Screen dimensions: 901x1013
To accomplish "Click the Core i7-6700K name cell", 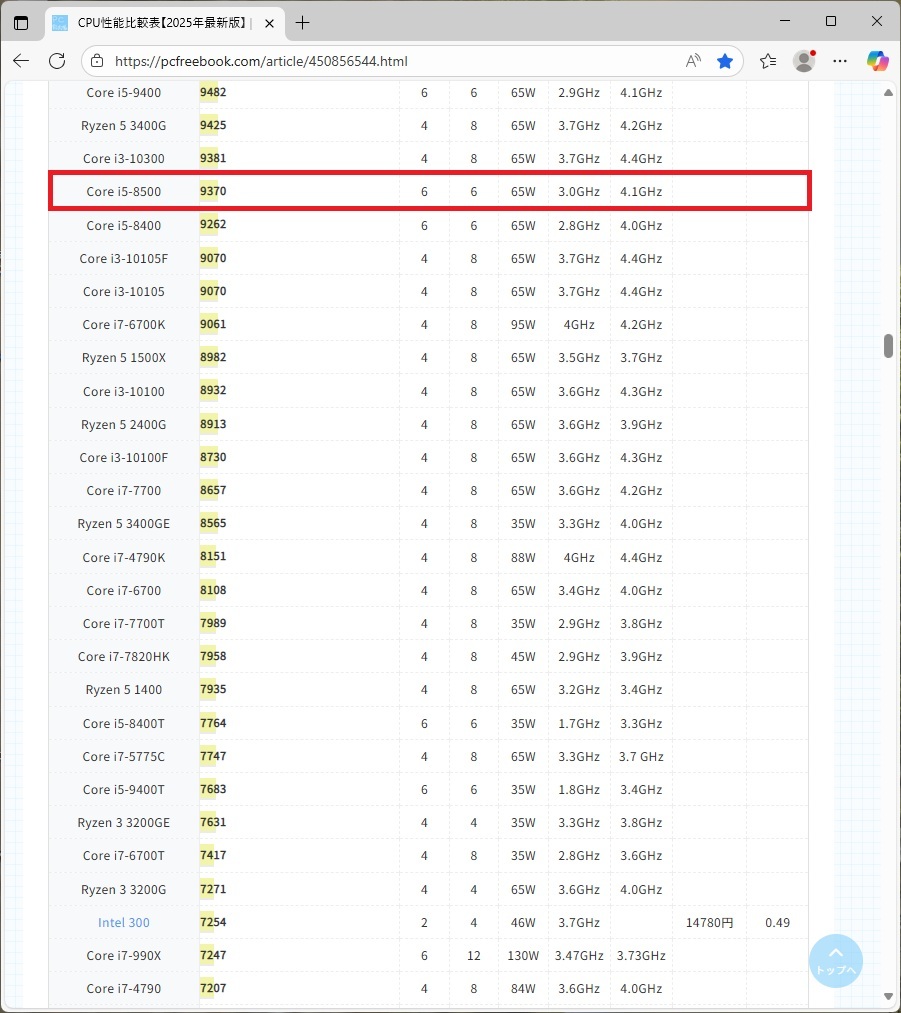I will (x=123, y=324).
